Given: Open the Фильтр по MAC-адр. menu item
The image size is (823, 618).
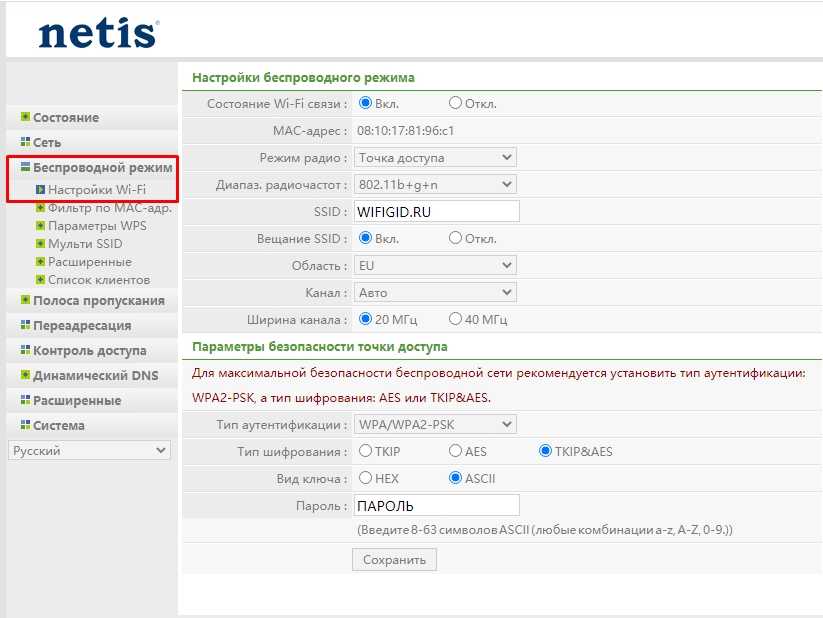Looking at the screenshot, I should 109,208.
